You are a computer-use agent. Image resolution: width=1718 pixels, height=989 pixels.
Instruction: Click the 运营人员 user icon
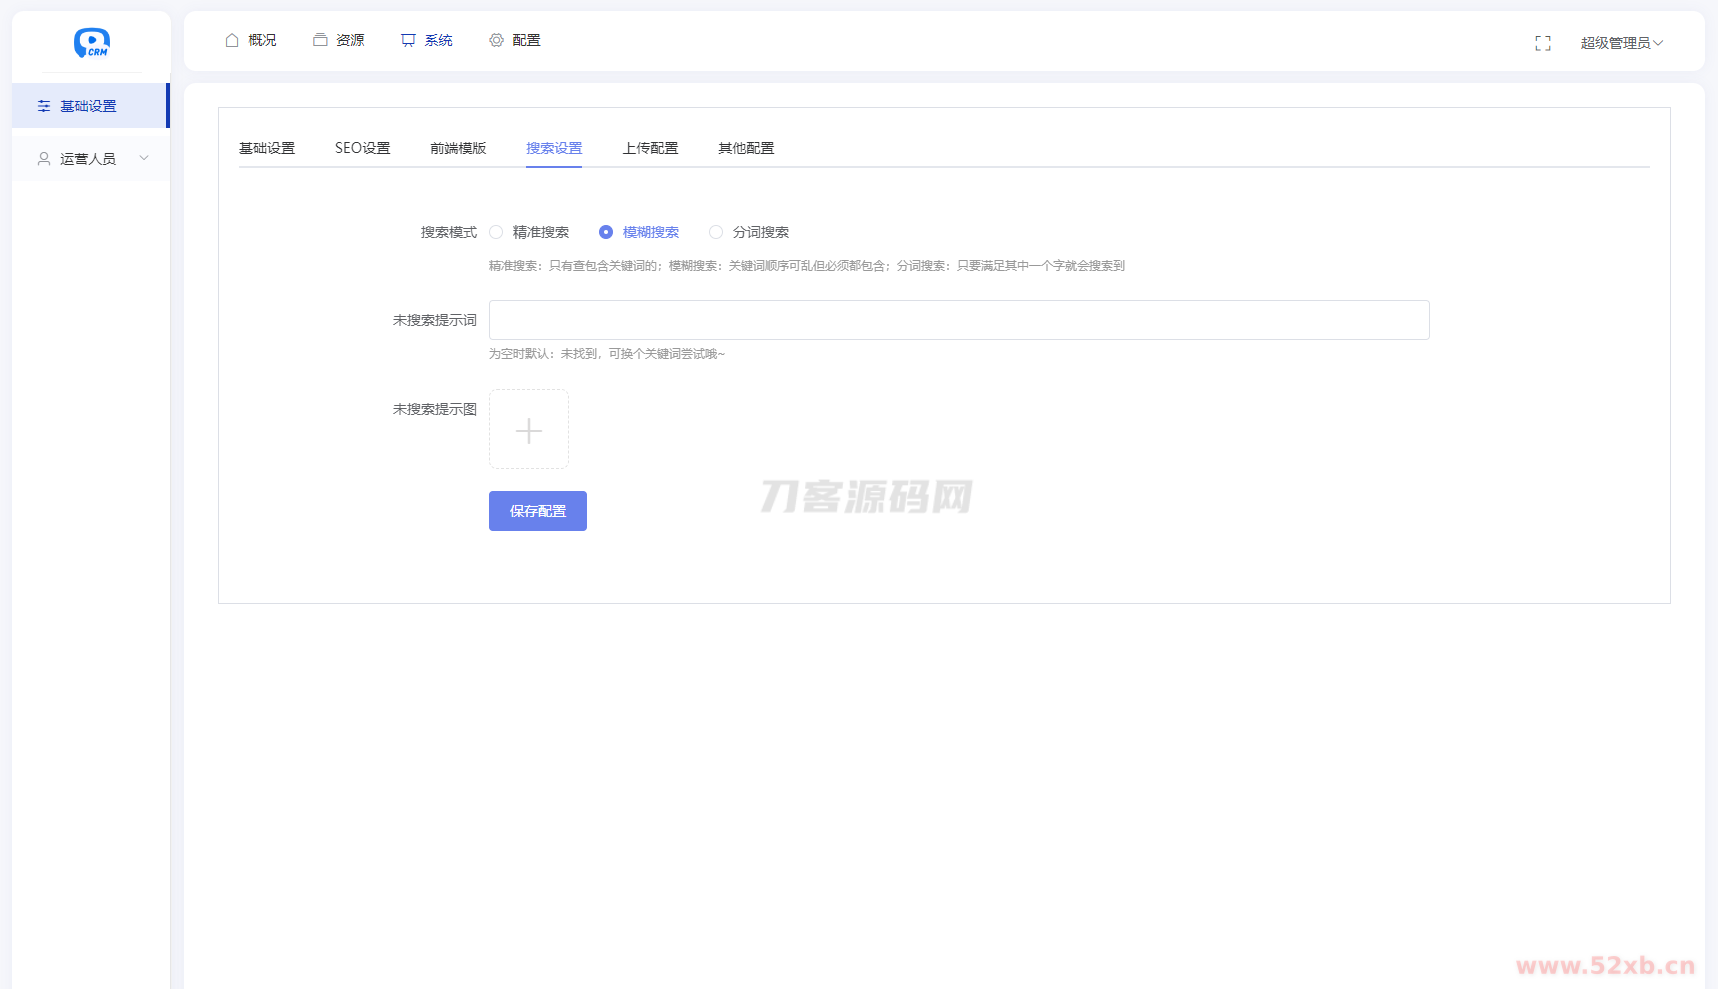pos(44,159)
